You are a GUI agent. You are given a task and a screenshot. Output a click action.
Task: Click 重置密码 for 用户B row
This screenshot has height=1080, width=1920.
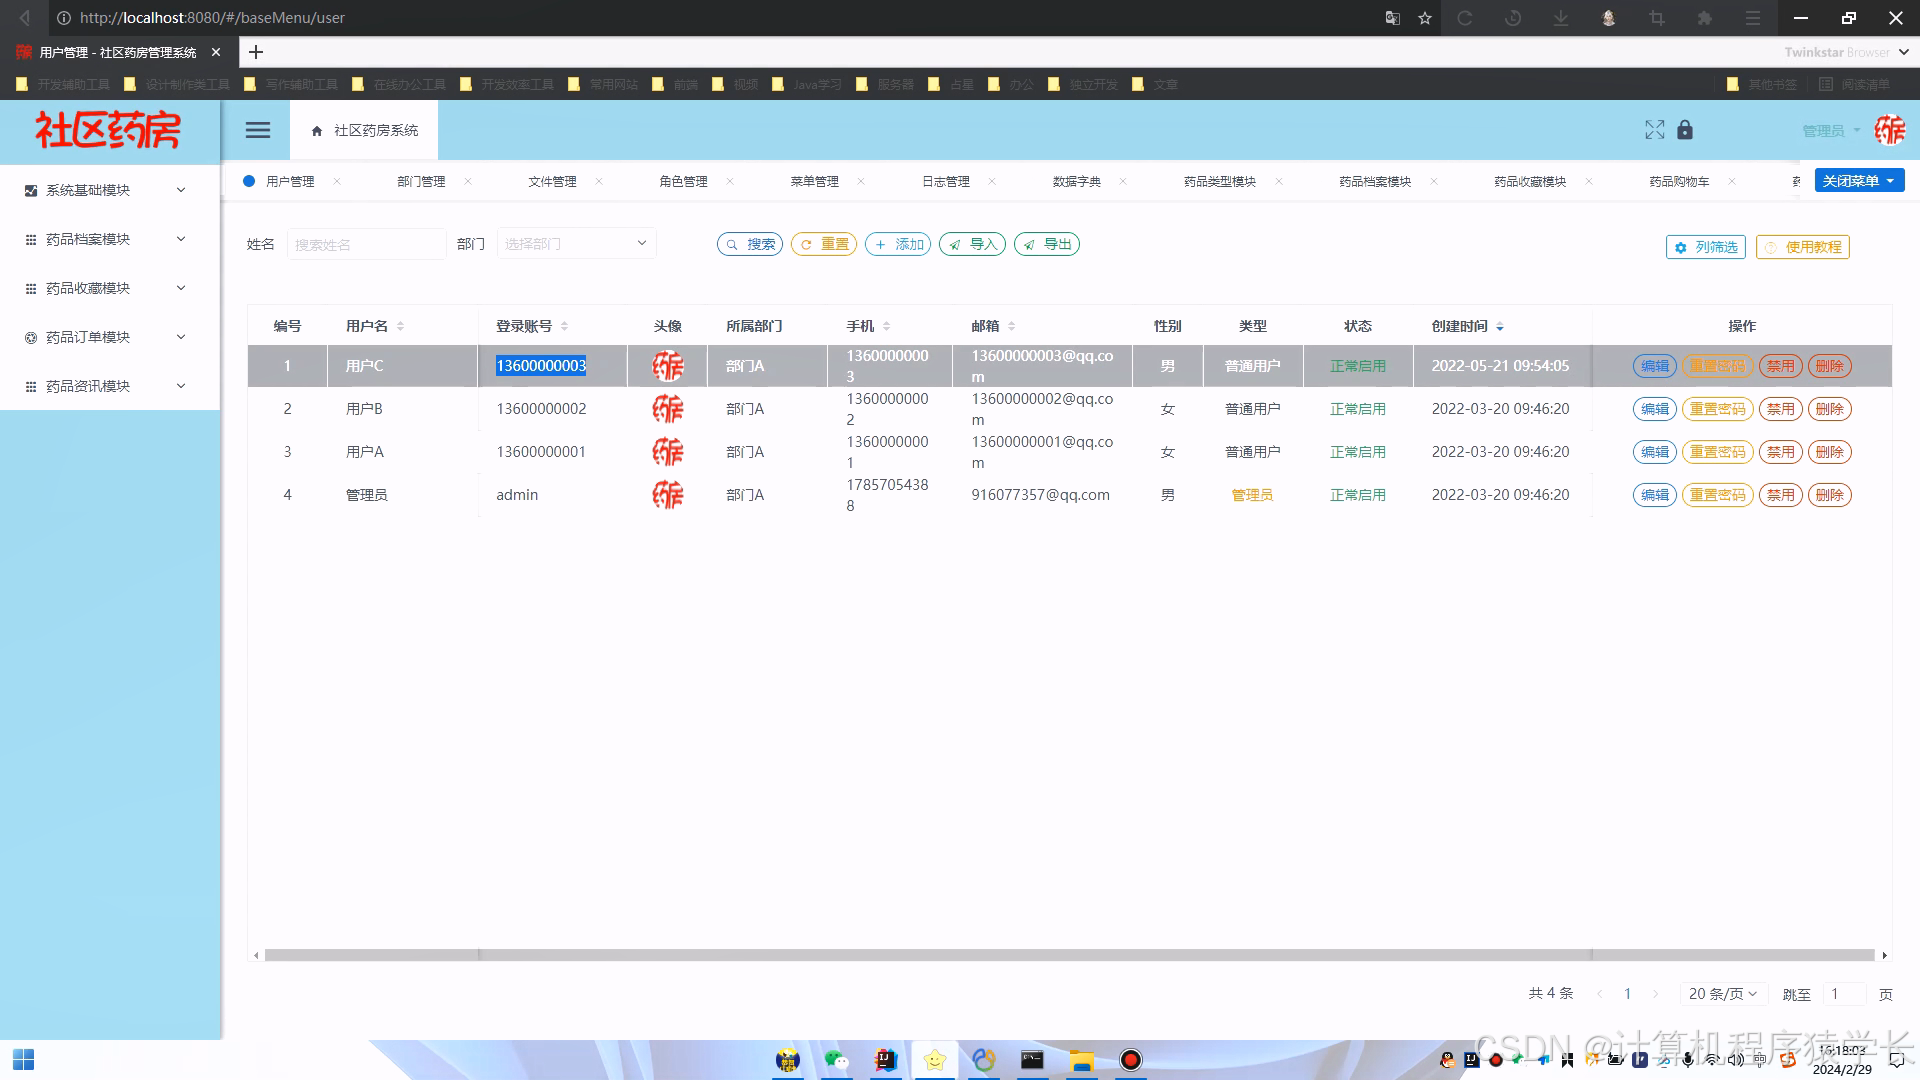[1717, 409]
